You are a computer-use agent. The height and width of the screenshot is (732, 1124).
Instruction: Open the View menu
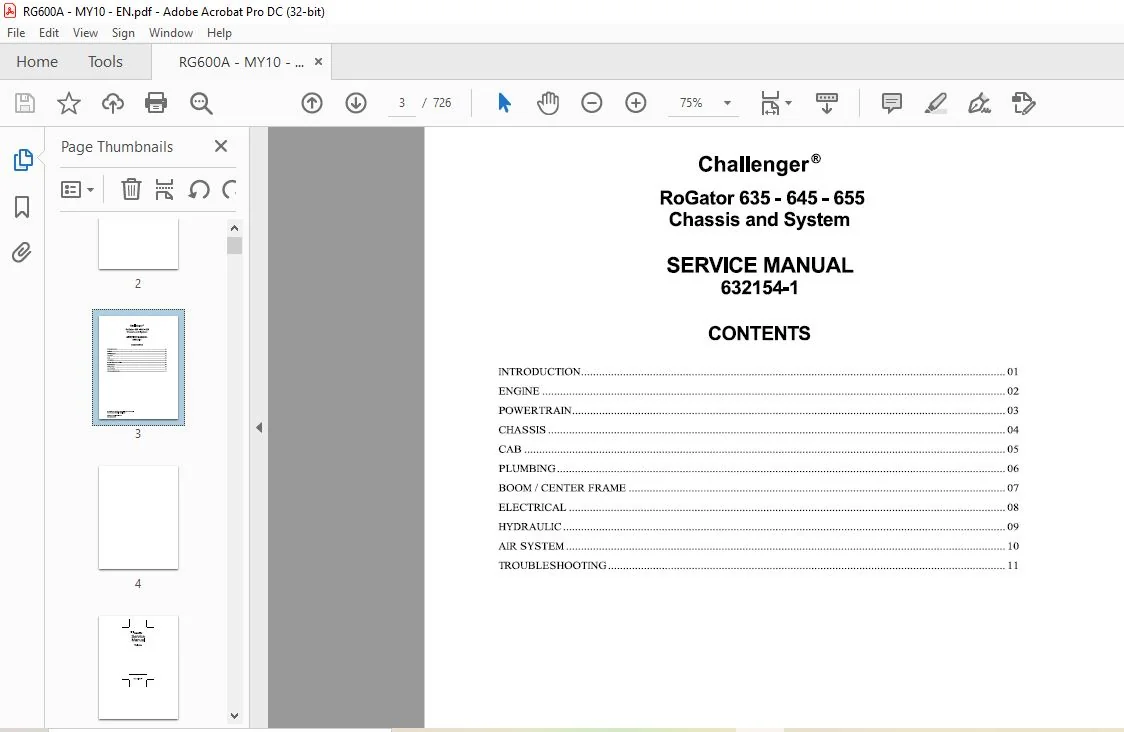(x=85, y=33)
